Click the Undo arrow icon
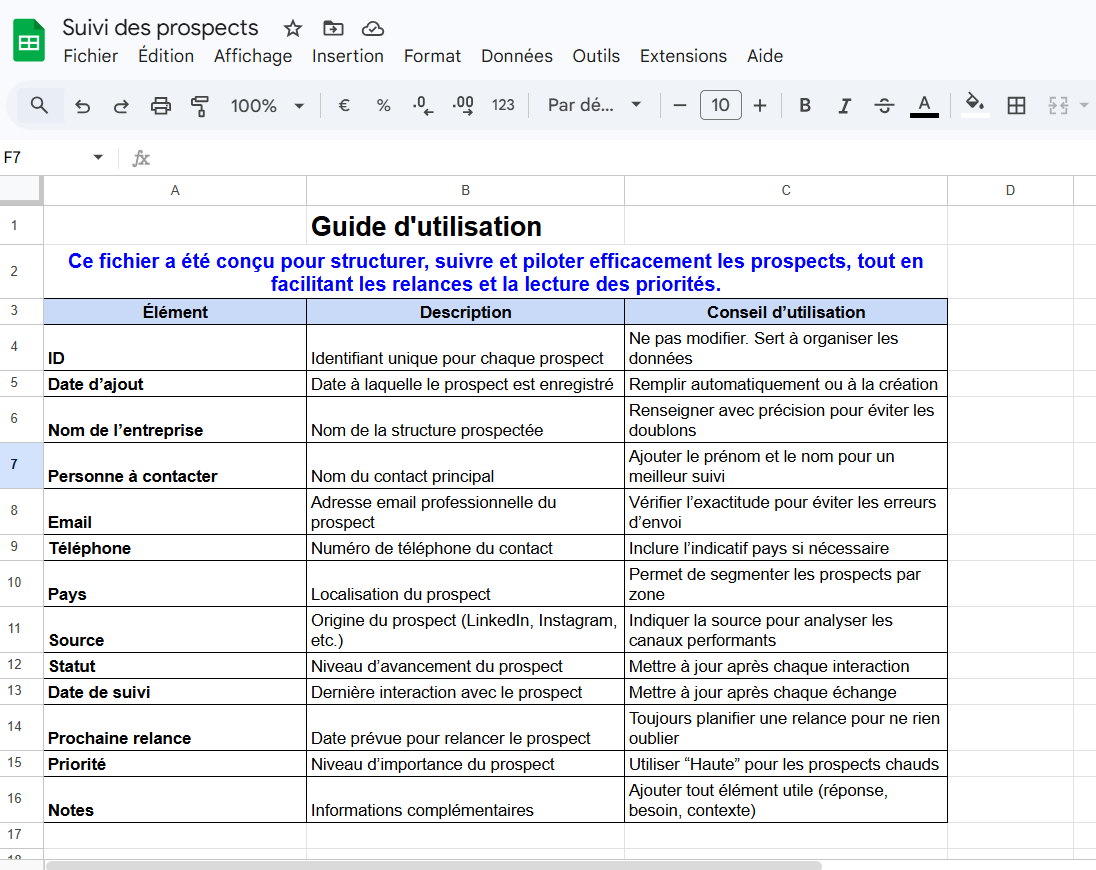 (83, 106)
